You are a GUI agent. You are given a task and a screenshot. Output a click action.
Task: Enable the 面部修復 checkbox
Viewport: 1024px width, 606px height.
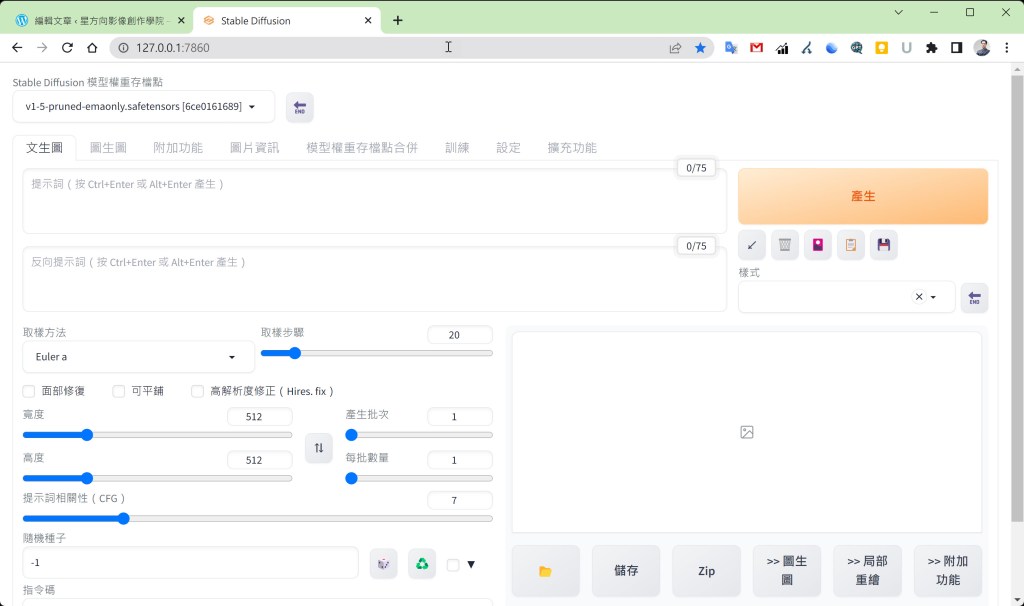(x=29, y=392)
